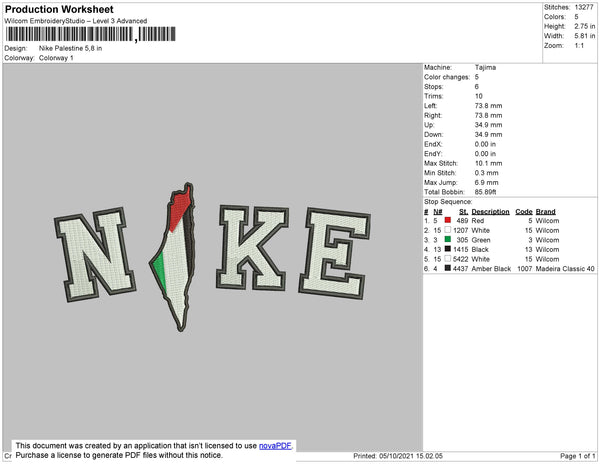
Task: Click the Max Stitch value 10.1 mm
Action: [x=489, y=163]
